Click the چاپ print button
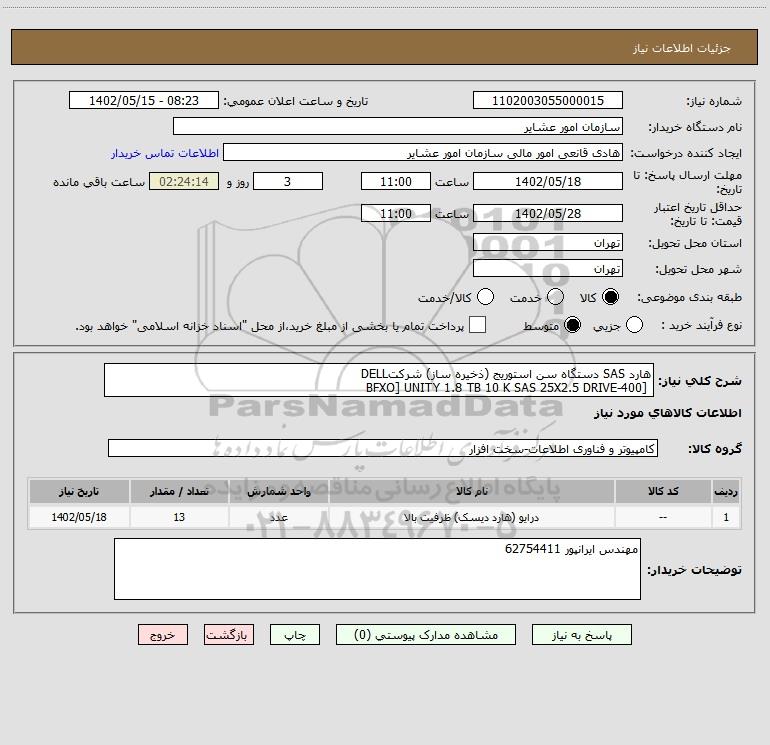770x745 pixels. (295, 635)
